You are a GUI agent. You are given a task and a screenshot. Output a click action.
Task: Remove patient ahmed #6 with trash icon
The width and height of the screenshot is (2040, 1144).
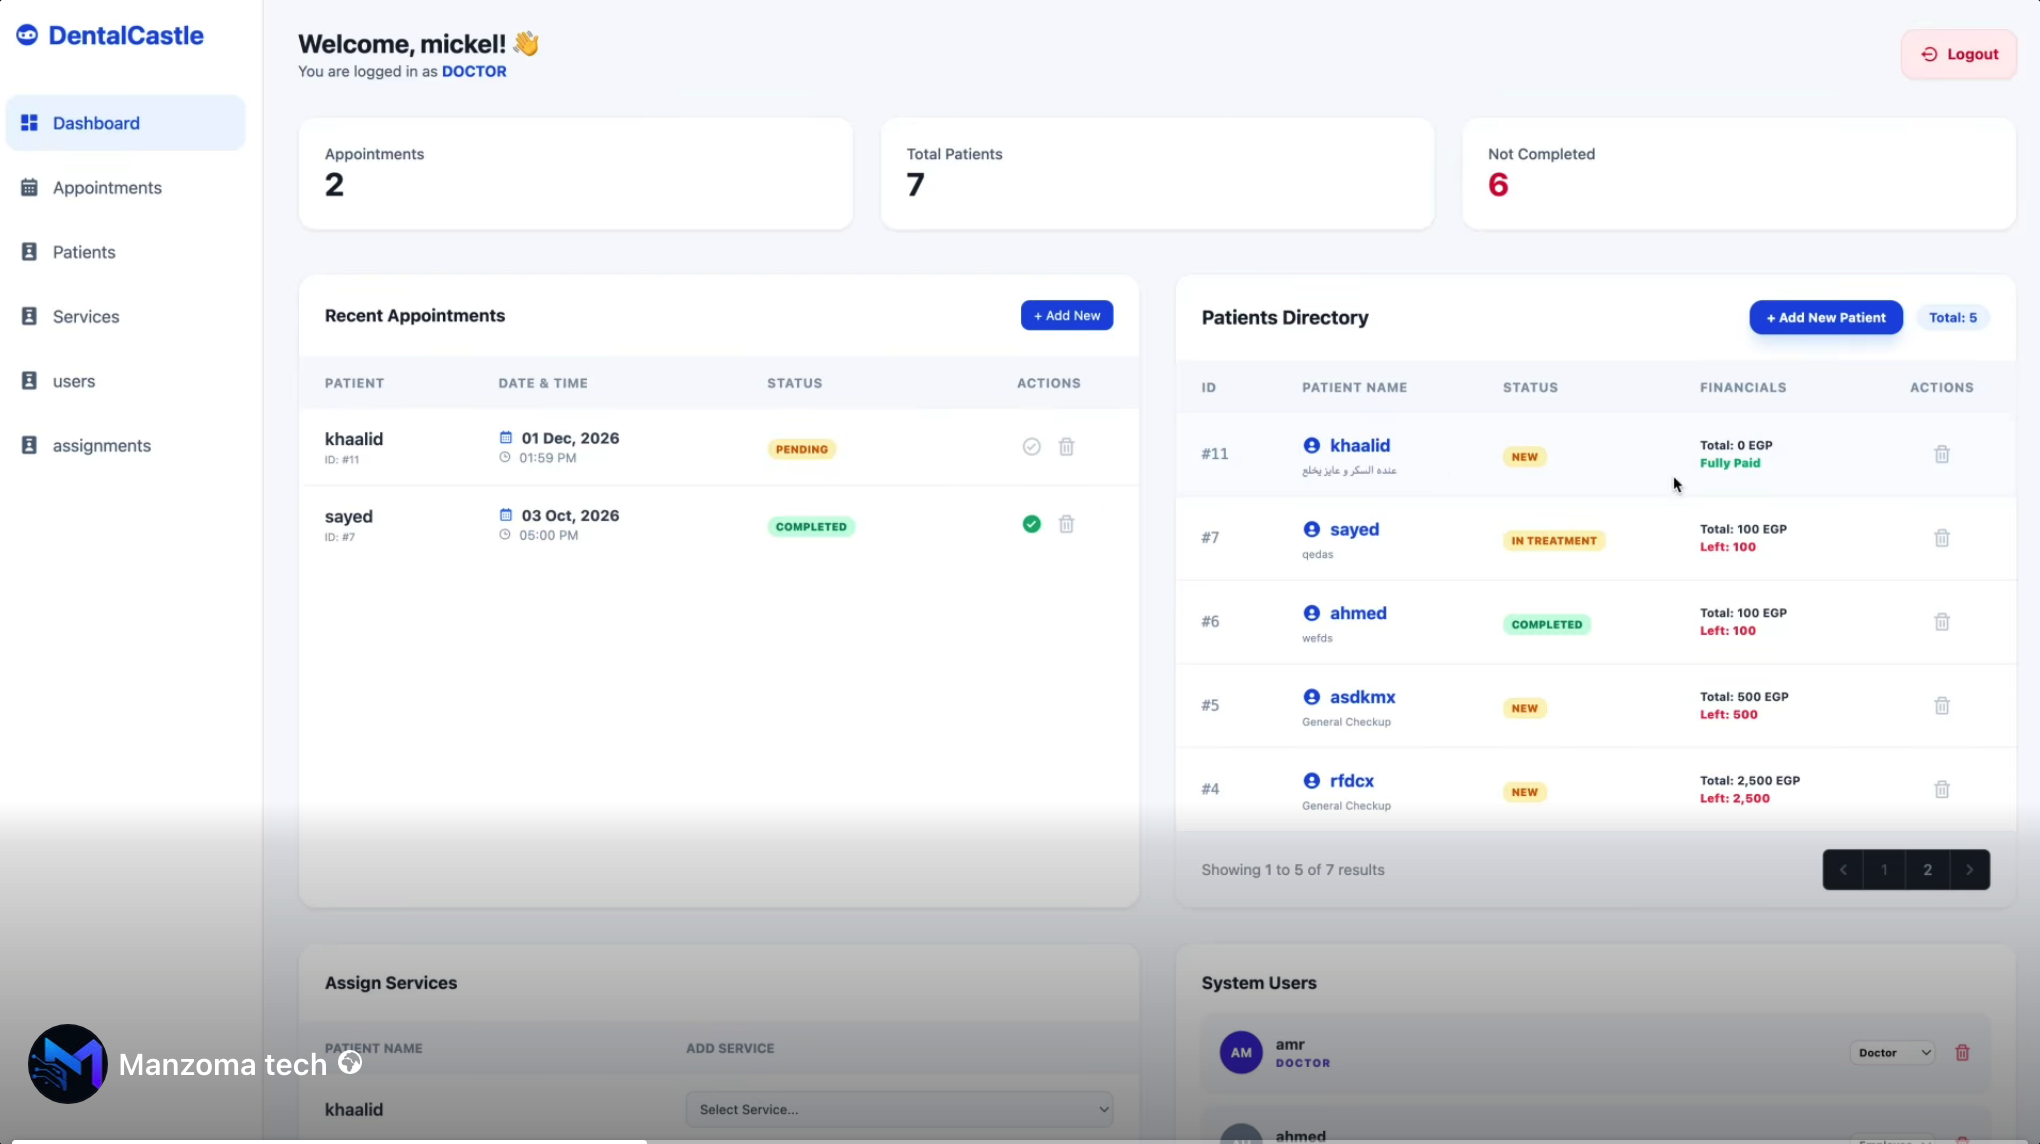tap(1941, 622)
